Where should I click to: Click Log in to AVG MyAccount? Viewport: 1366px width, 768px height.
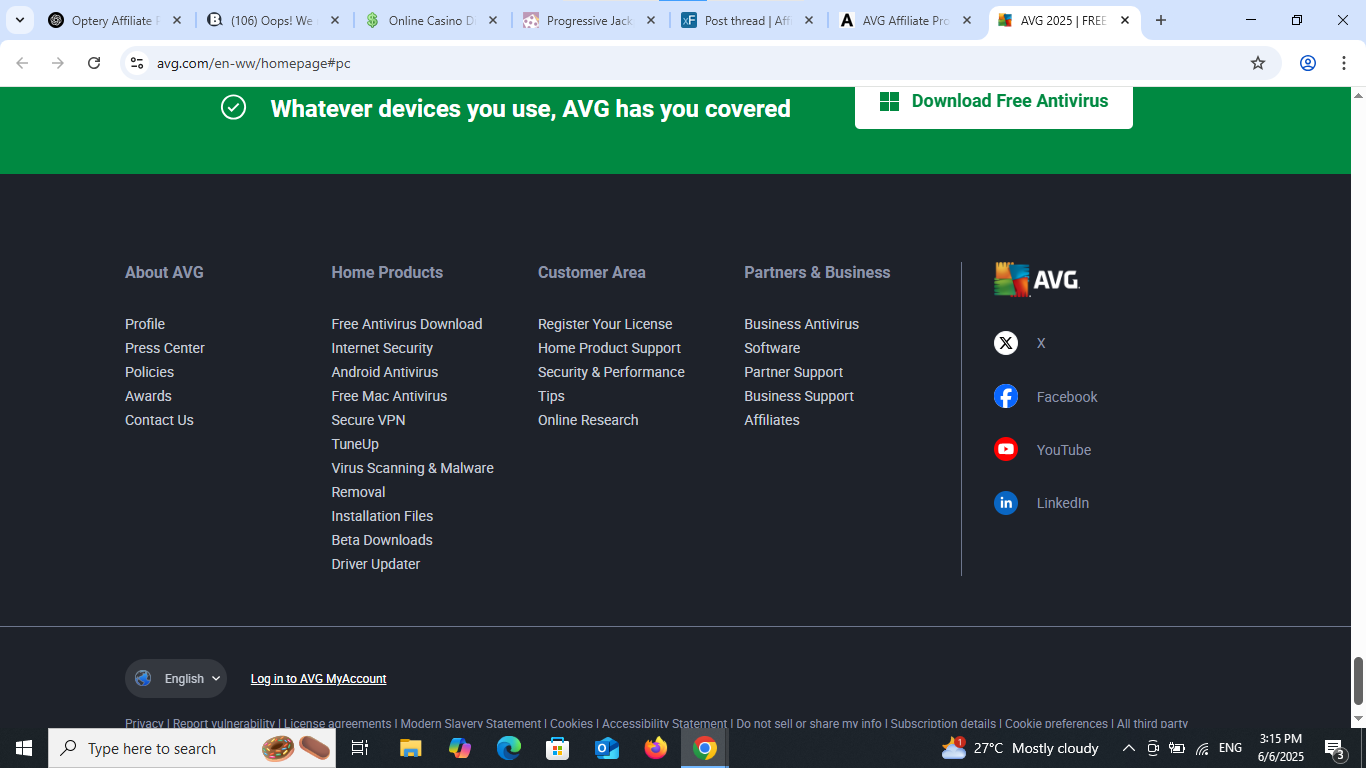point(318,679)
